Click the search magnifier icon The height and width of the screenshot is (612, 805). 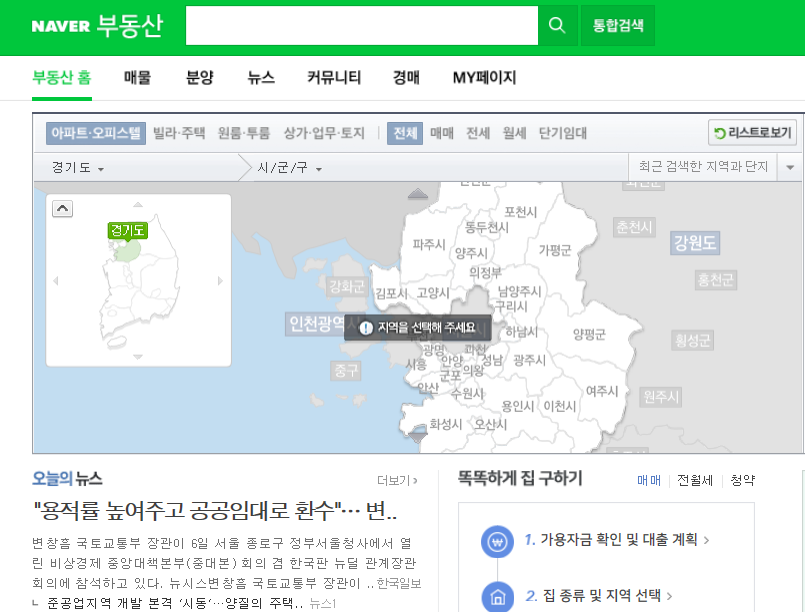pyautogui.click(x=557, y=26)
